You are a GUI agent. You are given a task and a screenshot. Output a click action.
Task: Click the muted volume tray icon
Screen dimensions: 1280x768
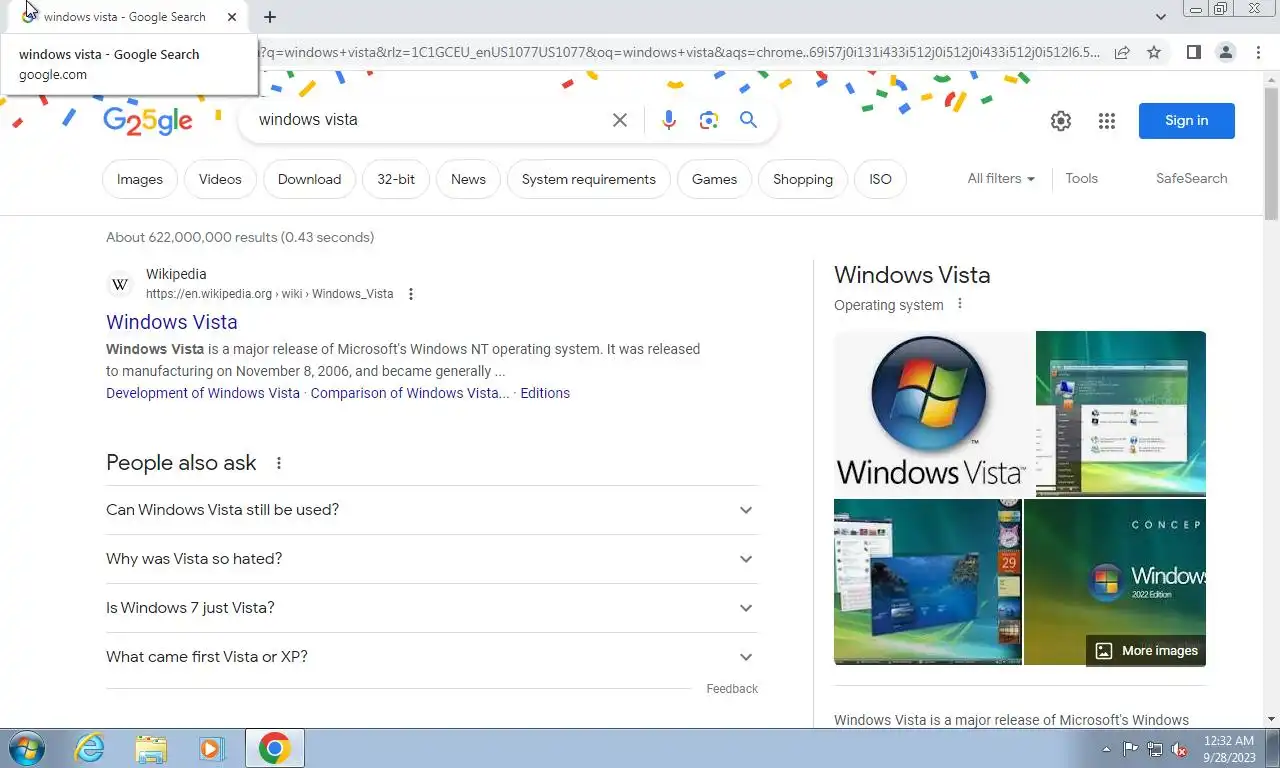[1180, 749]
